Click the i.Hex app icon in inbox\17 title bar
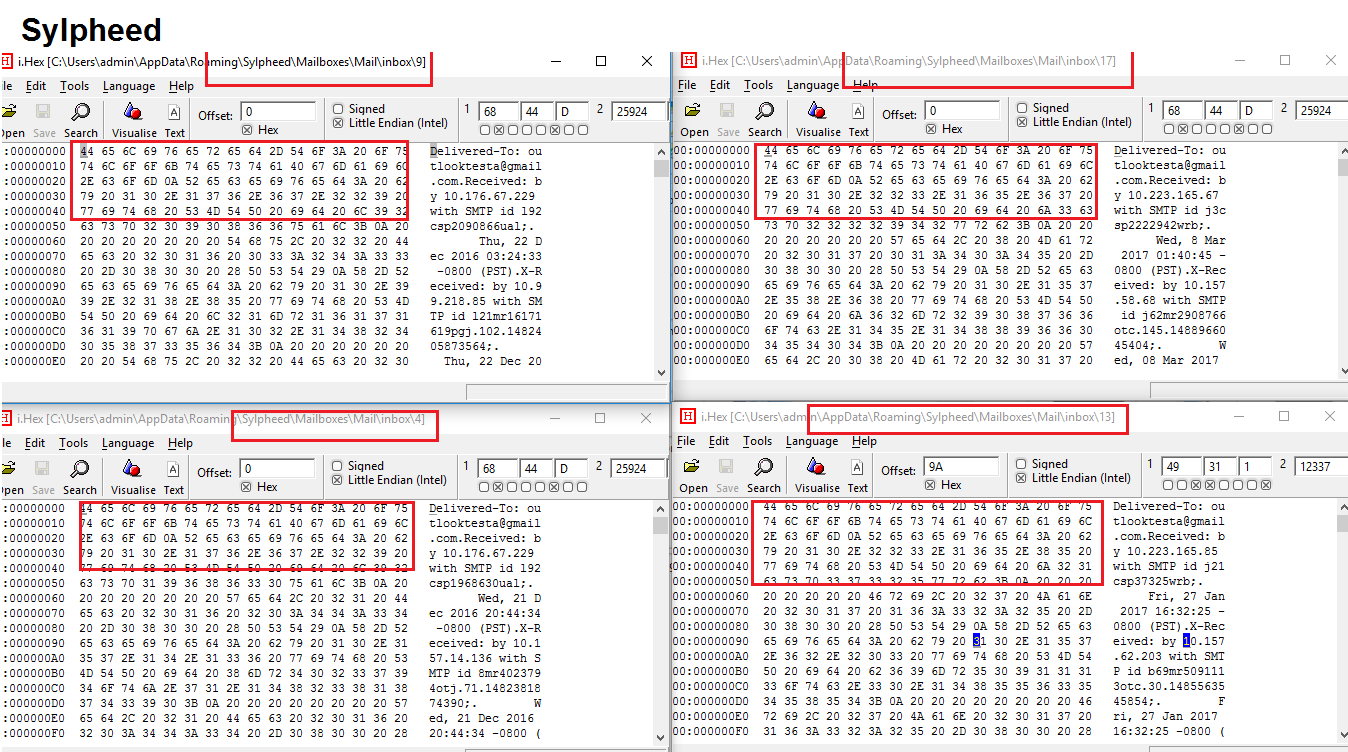The height and width of the screenshot is (752, 1348). (689, 60)
